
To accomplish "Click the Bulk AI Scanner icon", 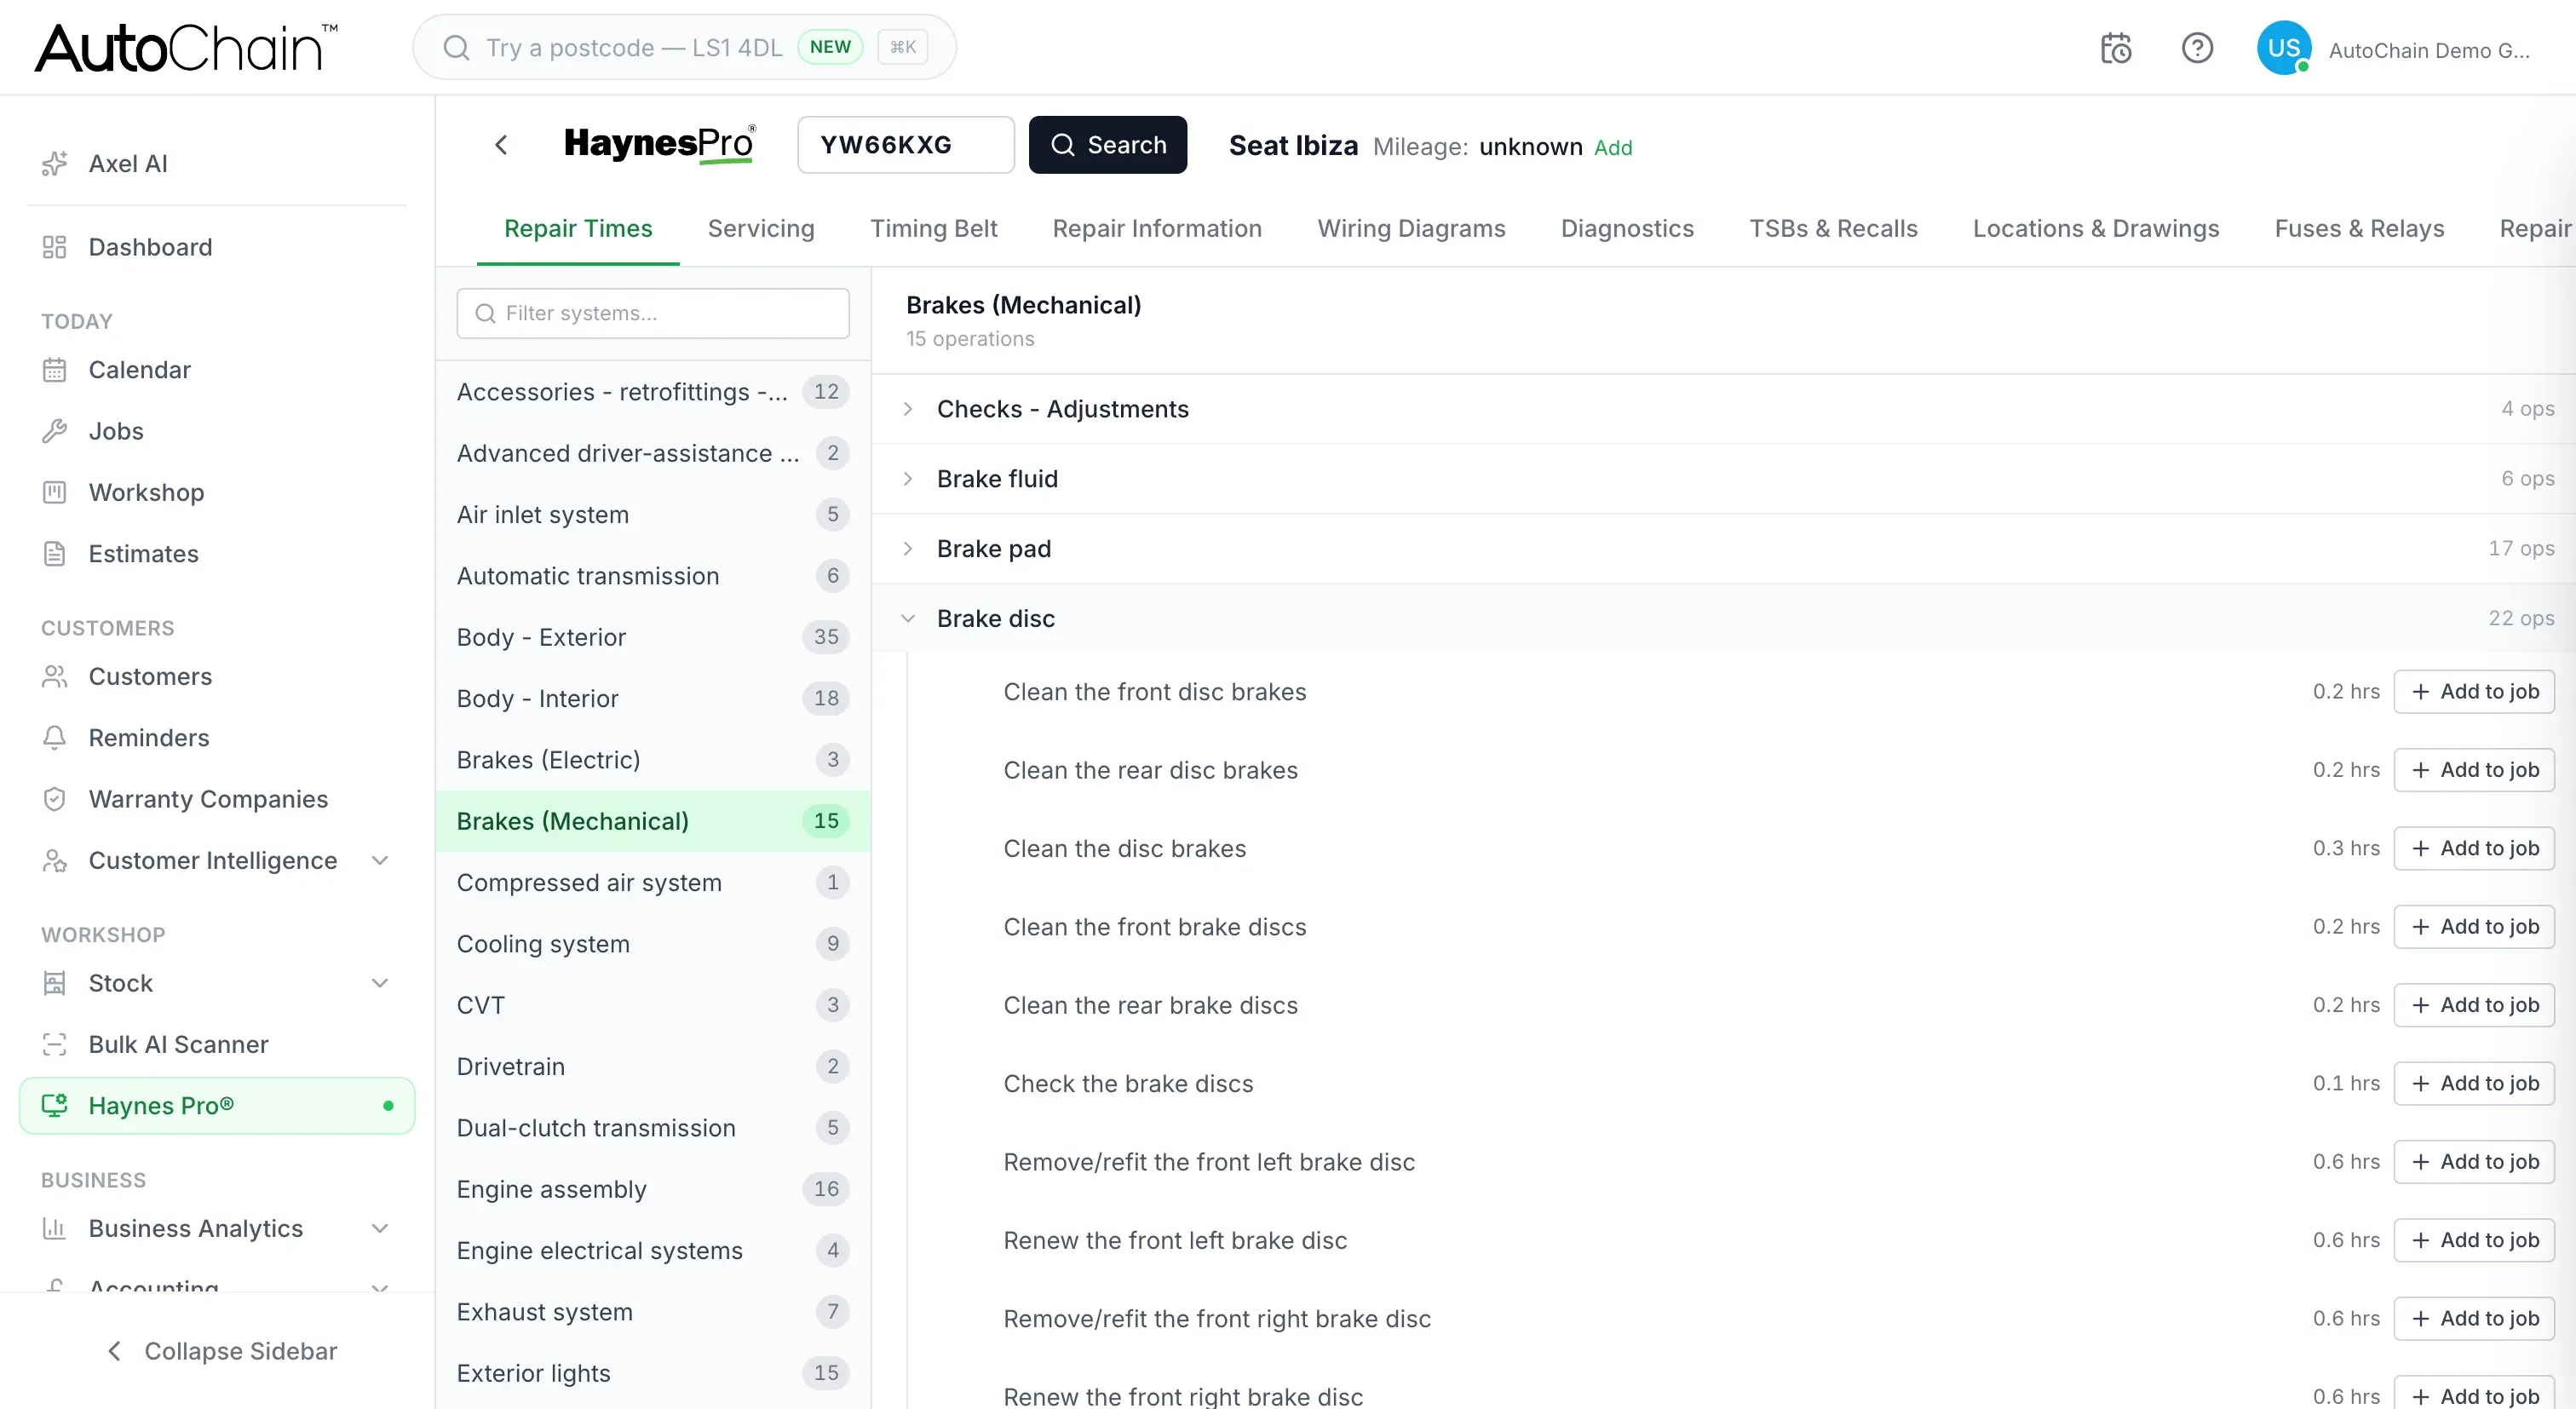I will [55, 1045].
